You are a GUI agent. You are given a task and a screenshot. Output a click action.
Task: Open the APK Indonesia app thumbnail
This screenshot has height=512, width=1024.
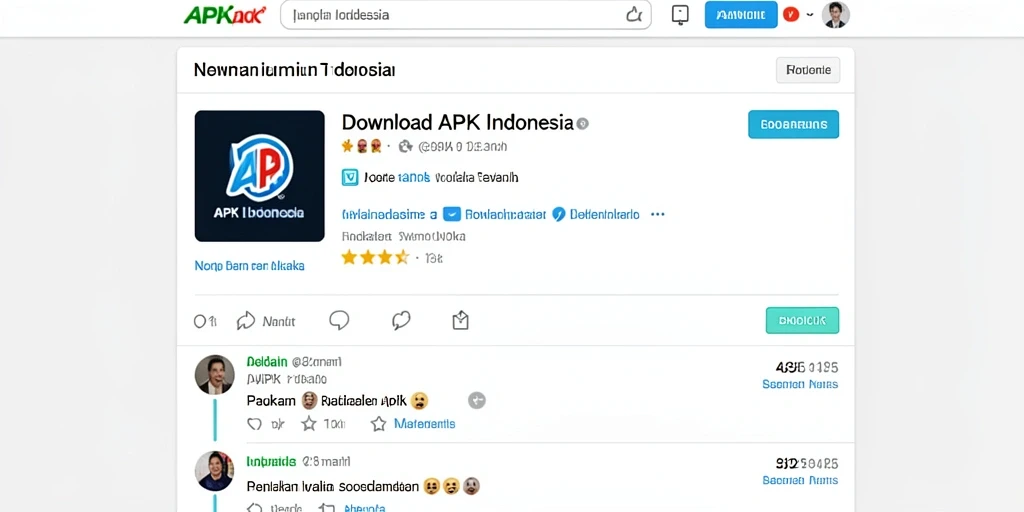[259, 176]
